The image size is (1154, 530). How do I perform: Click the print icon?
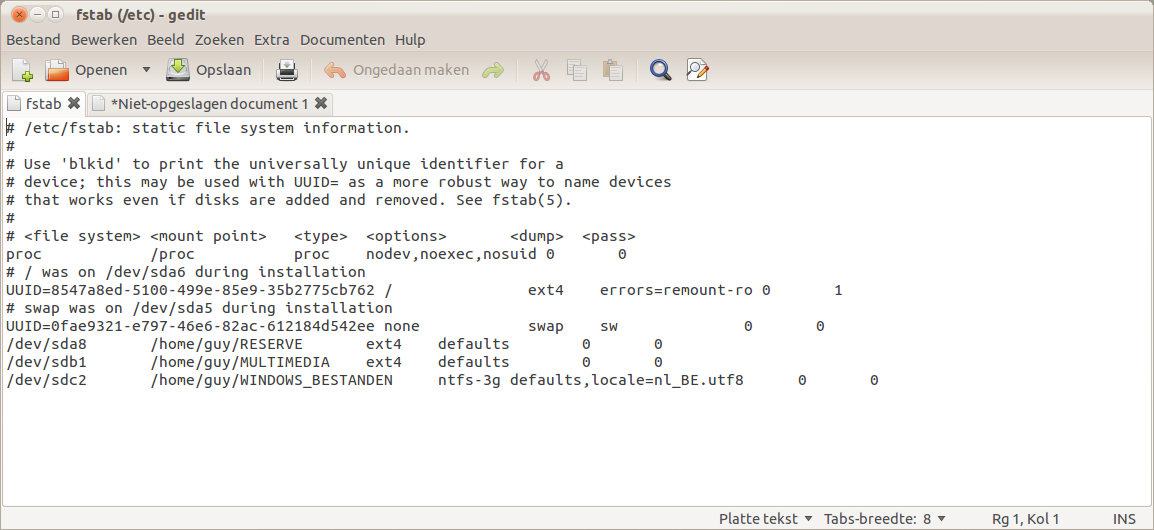(287, 70)
